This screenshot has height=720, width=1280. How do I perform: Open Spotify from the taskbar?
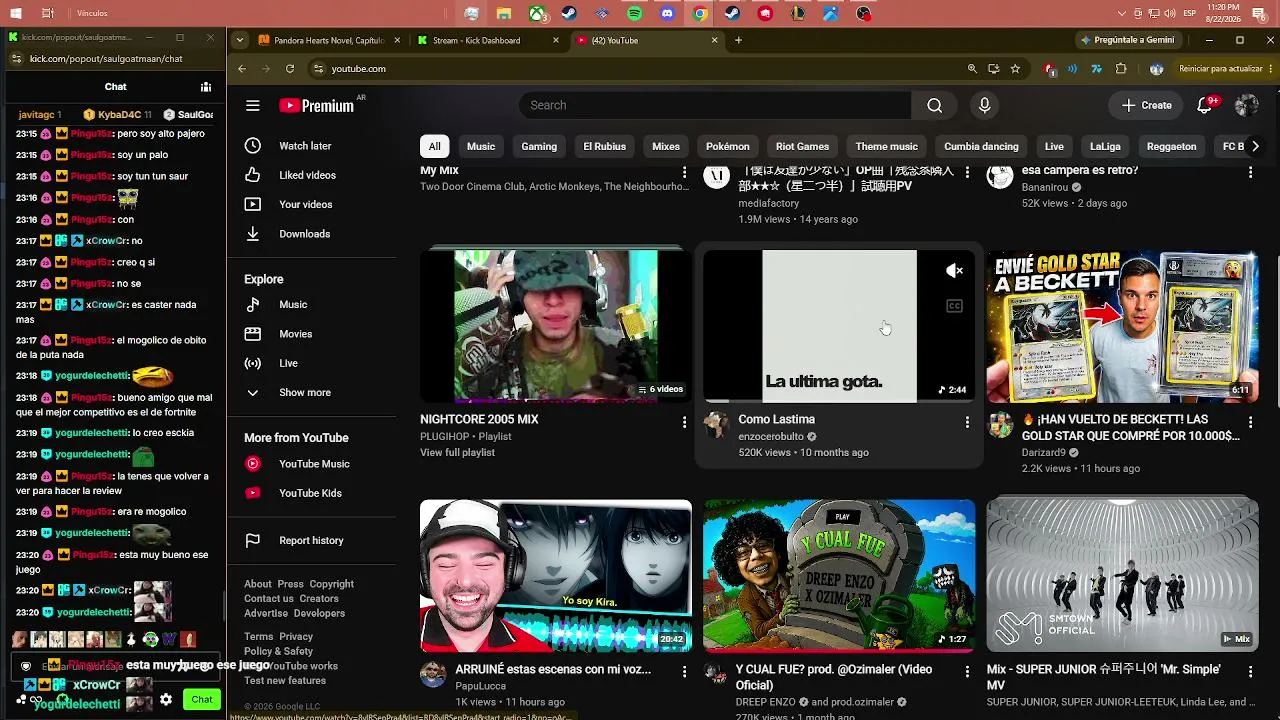(635, 14)
